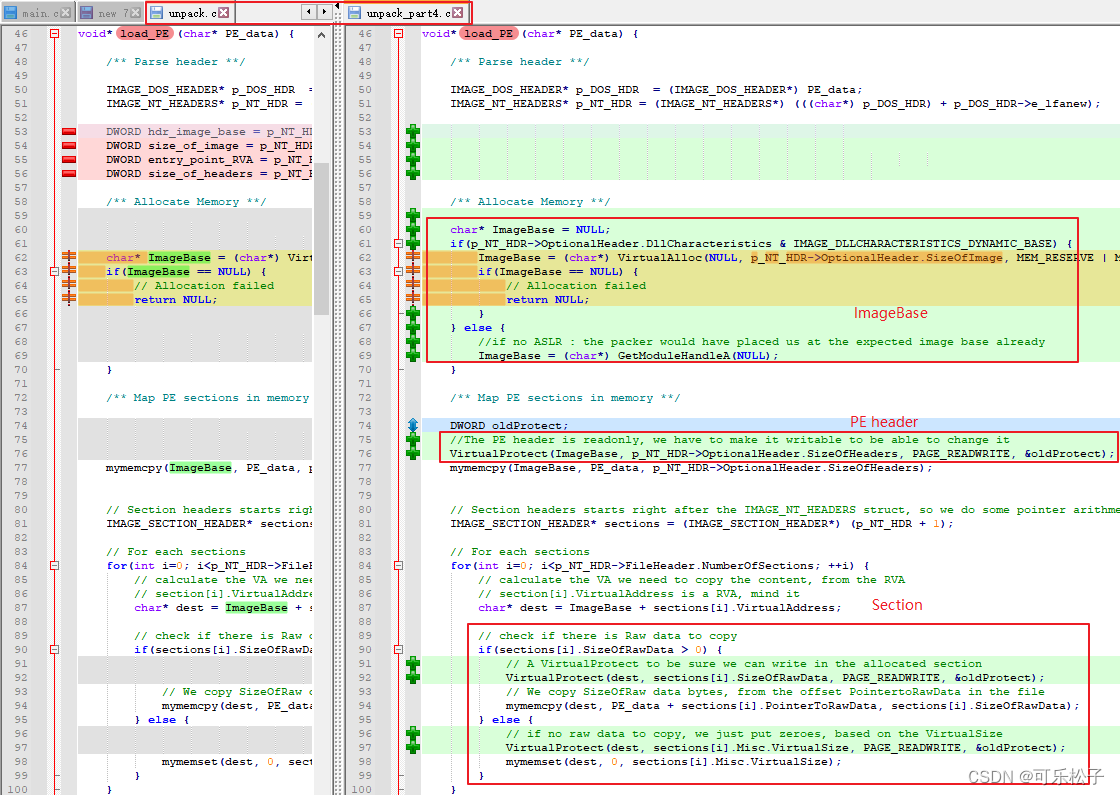Click the green added marker at line 97 in unpack_part4.c
The width and height of the screenshot is (1120, 795).
coord(413,748)
